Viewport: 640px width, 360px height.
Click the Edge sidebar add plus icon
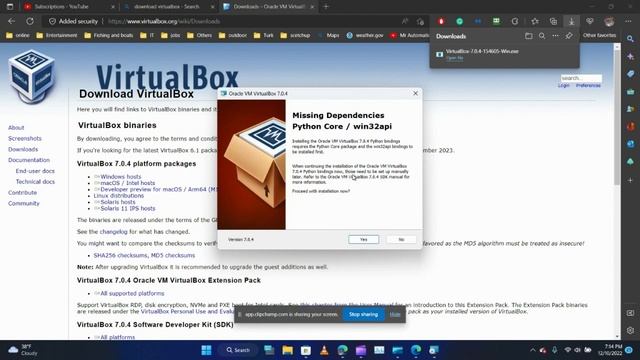631,180
